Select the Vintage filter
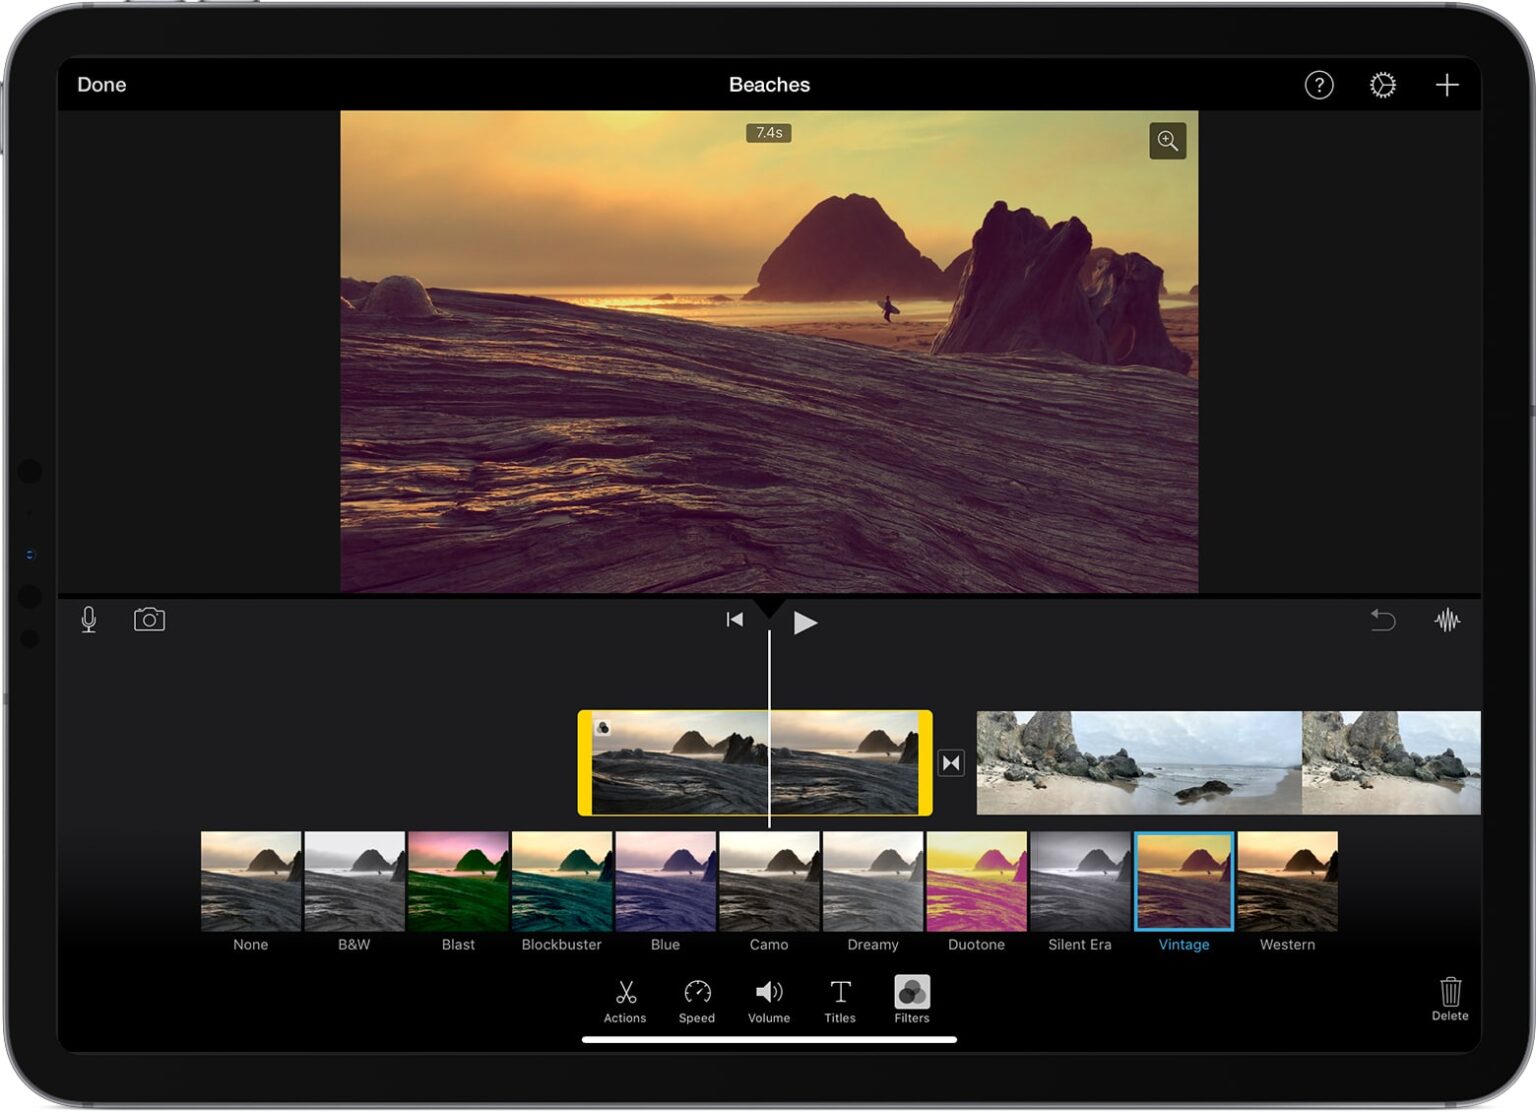 click(x=1183, y=878)
